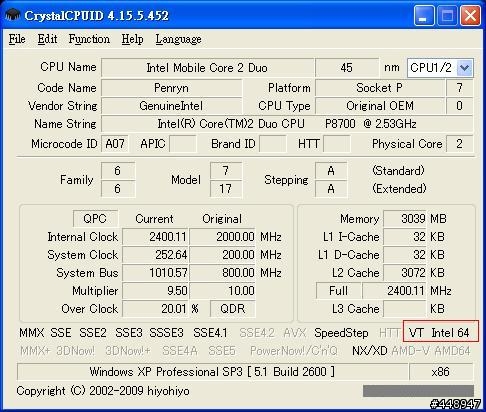Click the gray bar beside the copyright
Viewport: 486px width, 412px height.
click(418, 391)
